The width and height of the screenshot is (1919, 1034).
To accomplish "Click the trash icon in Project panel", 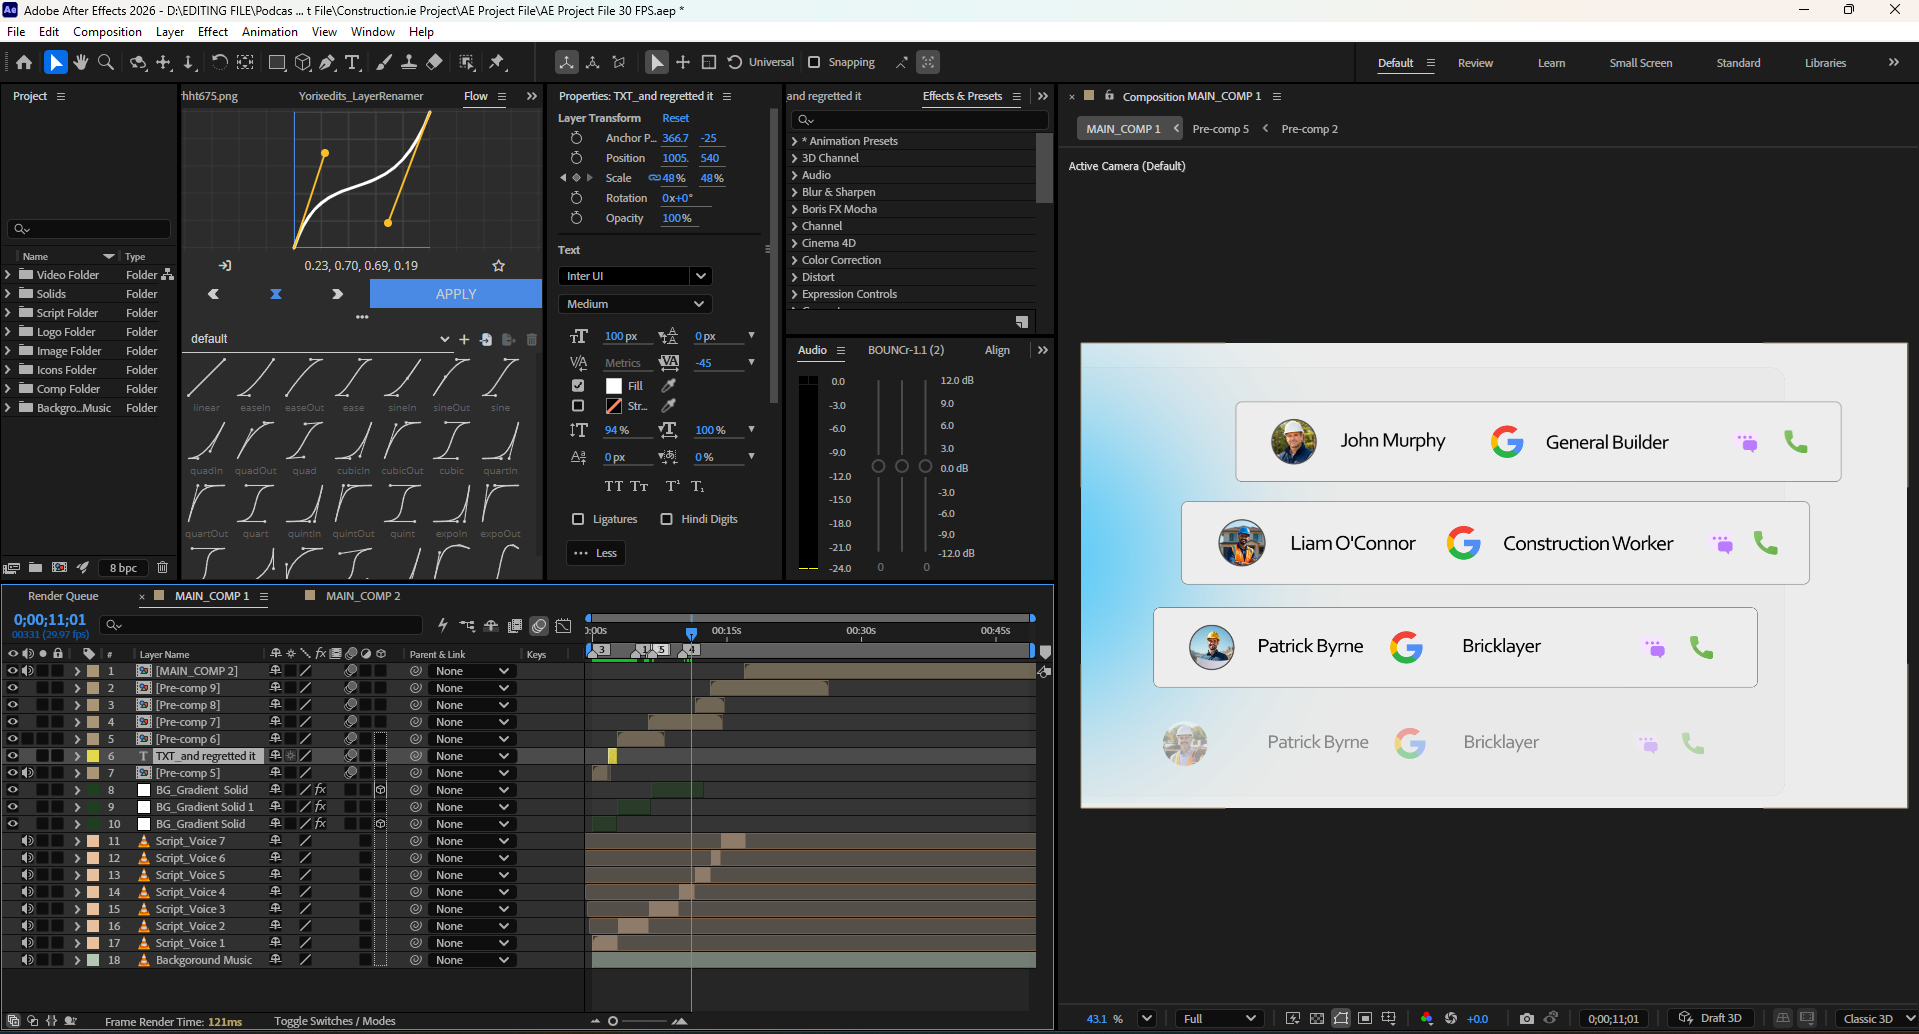I will point(162,567).
